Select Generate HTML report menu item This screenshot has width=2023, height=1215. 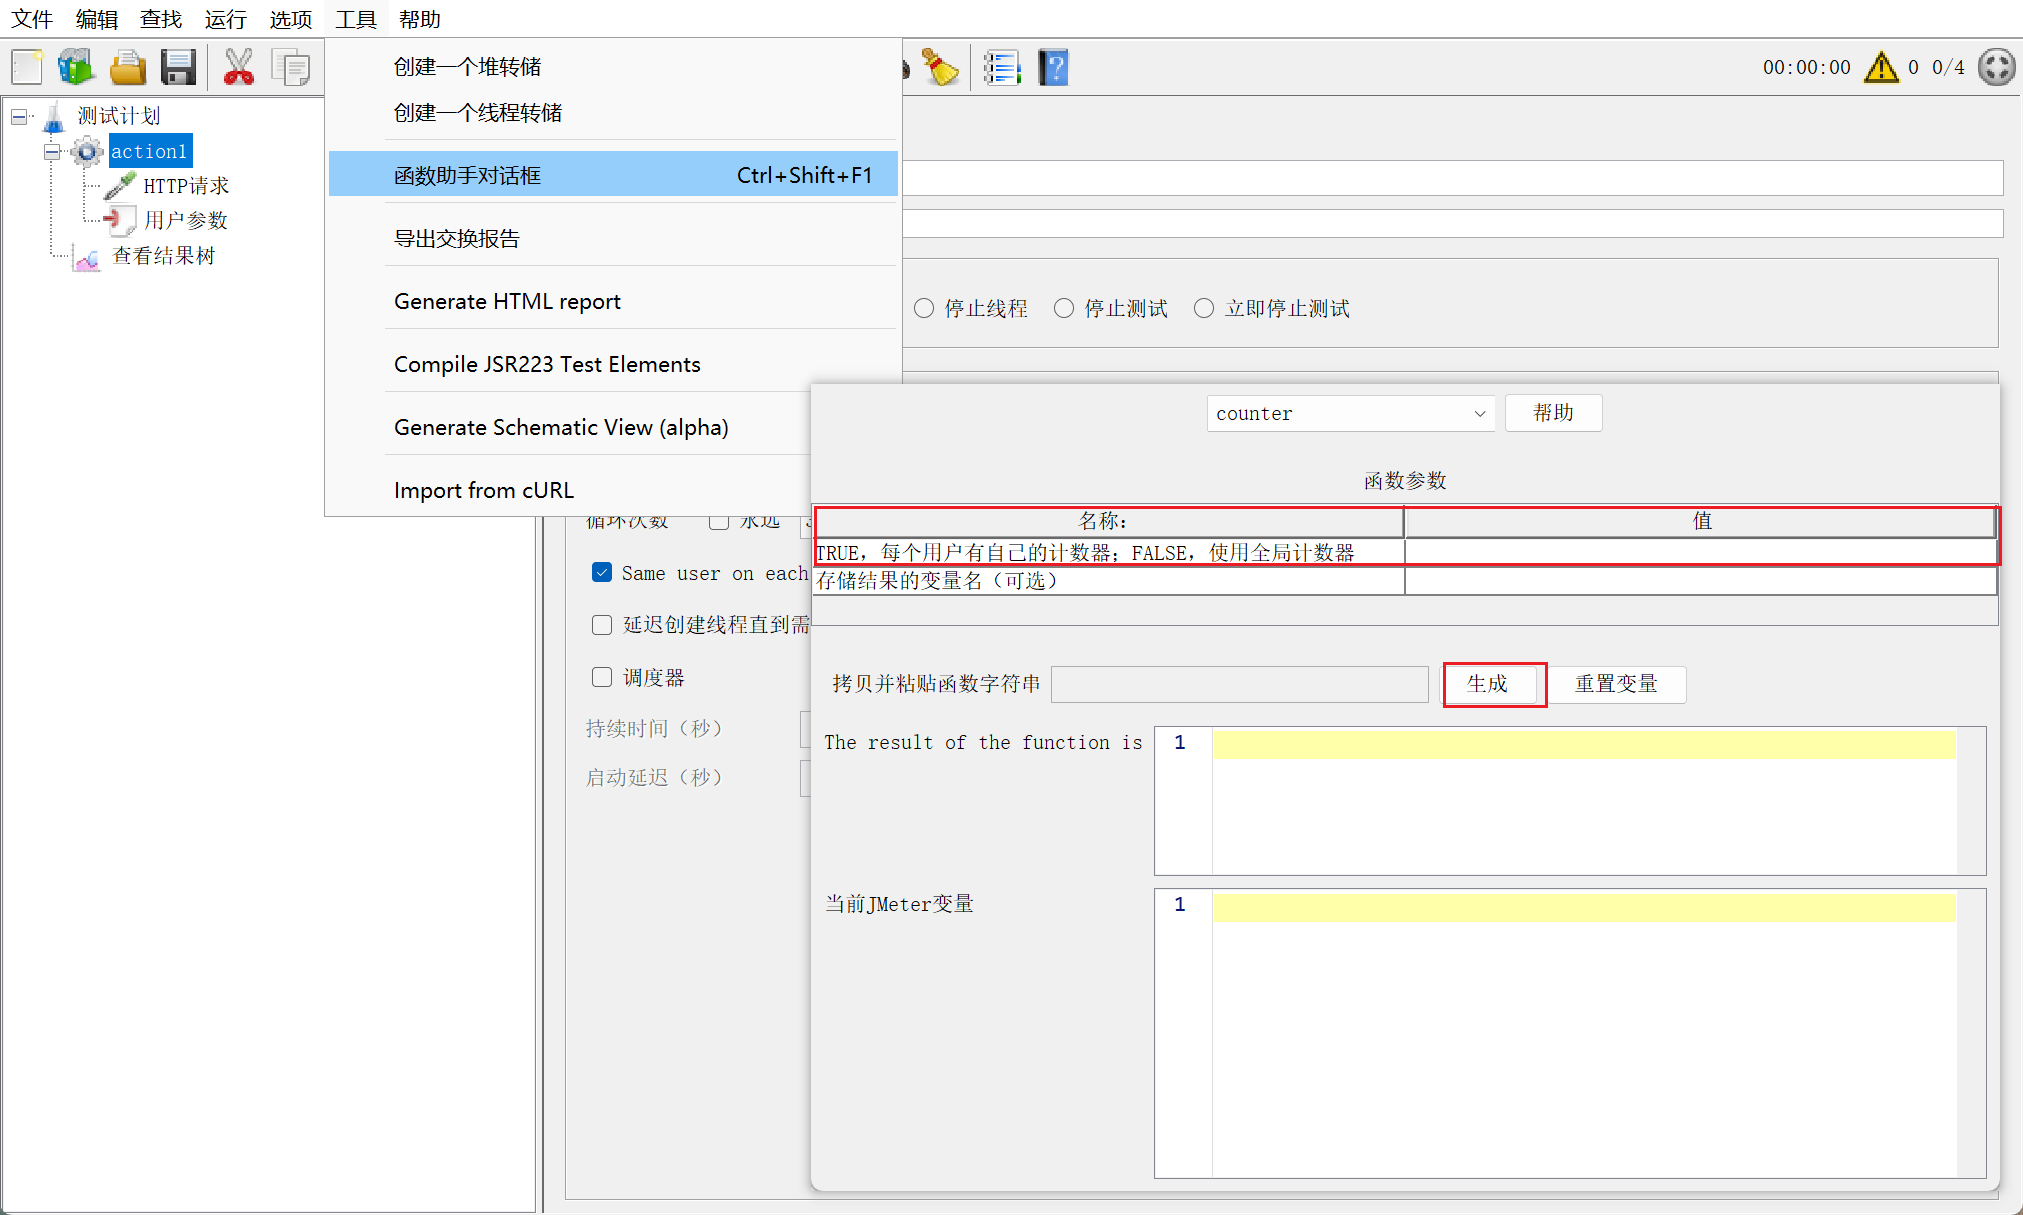[507, 302]
